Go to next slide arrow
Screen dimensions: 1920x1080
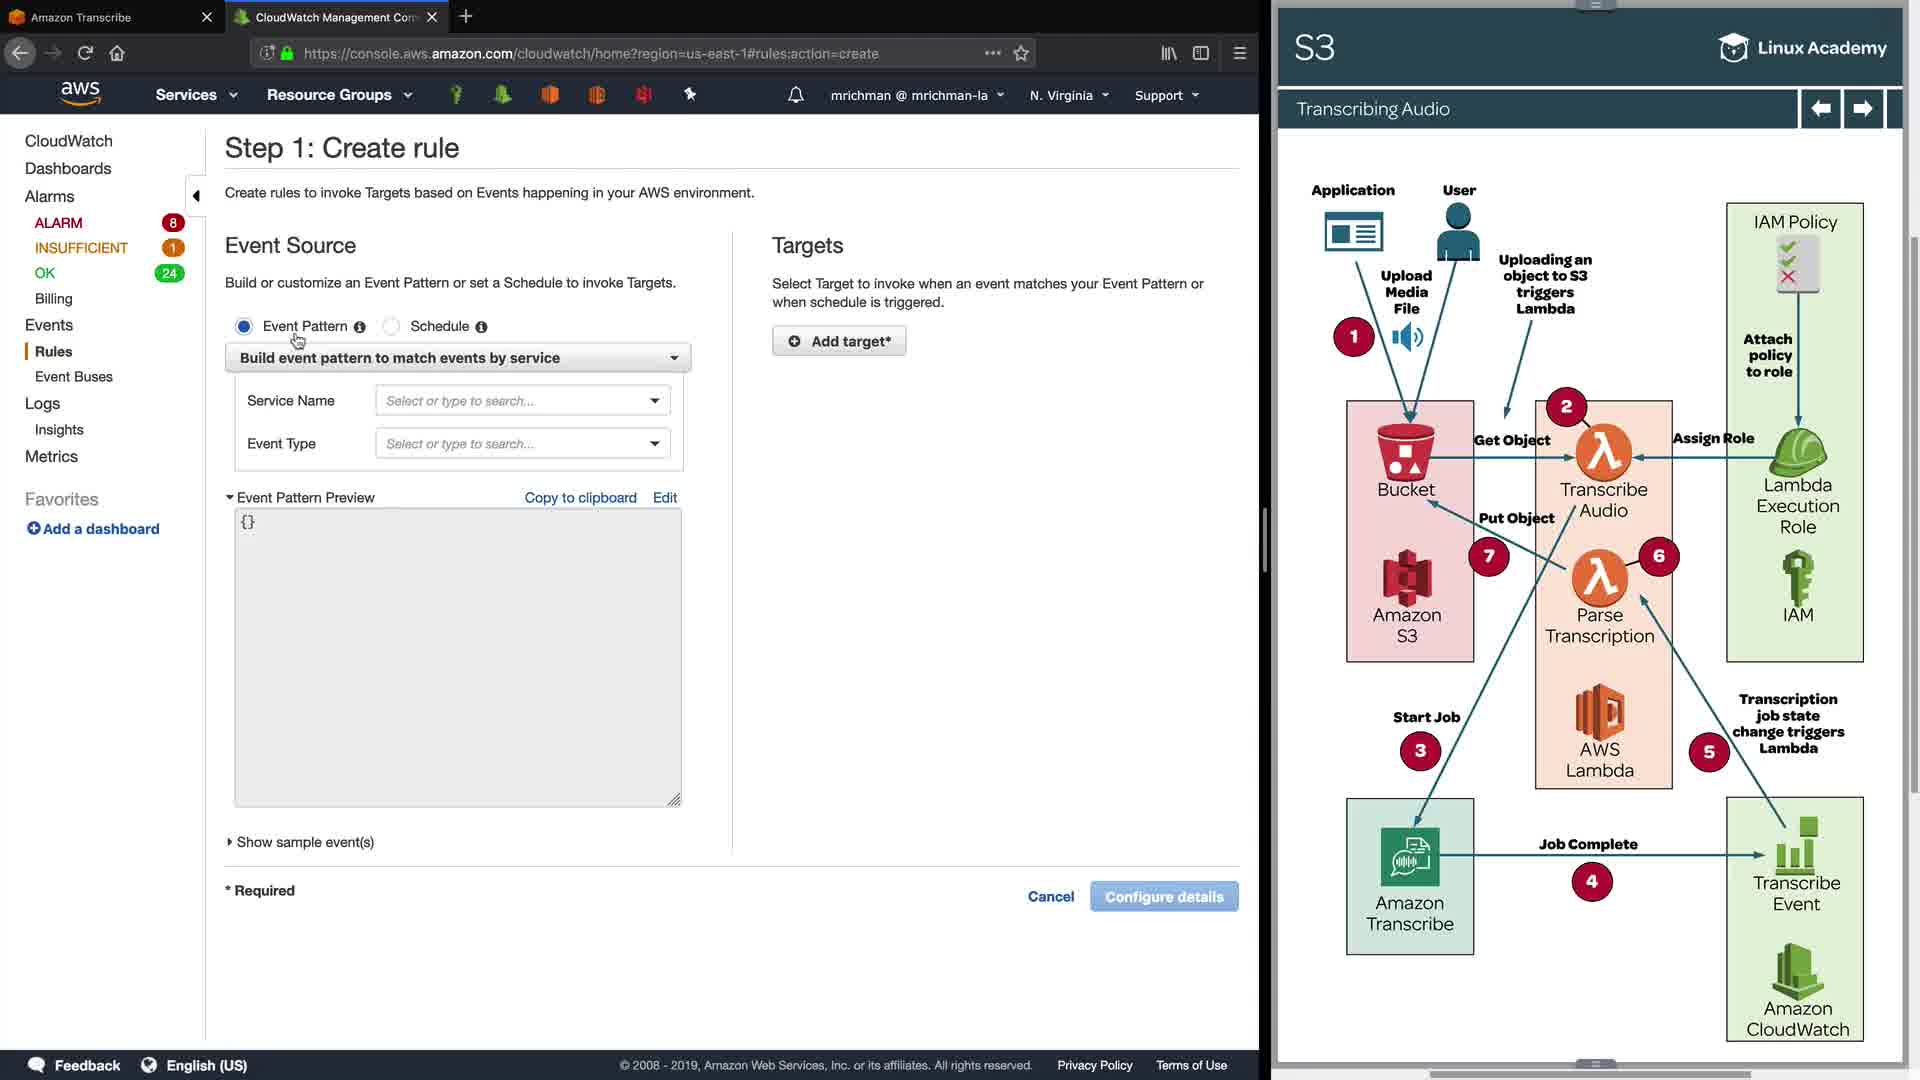tap(1862, 109)
